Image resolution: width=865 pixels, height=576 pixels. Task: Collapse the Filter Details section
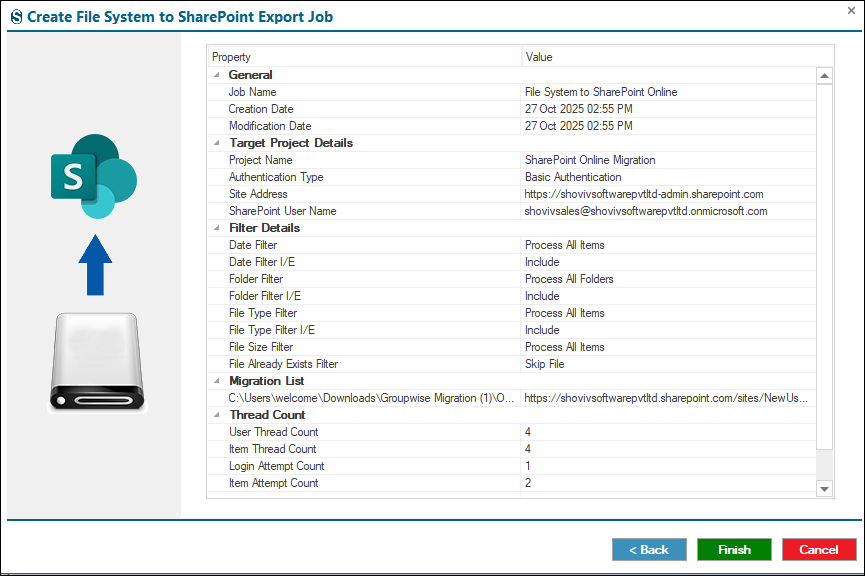(217, 228)
